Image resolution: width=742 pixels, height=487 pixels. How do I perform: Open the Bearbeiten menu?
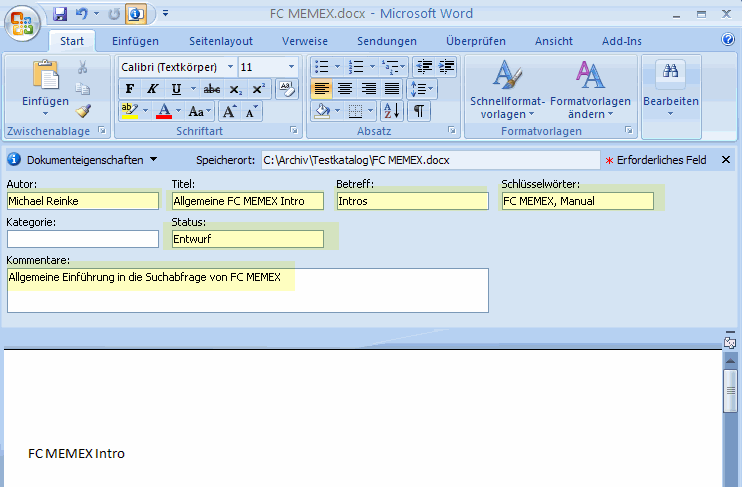pyautogui.click(x=671, y=89)
